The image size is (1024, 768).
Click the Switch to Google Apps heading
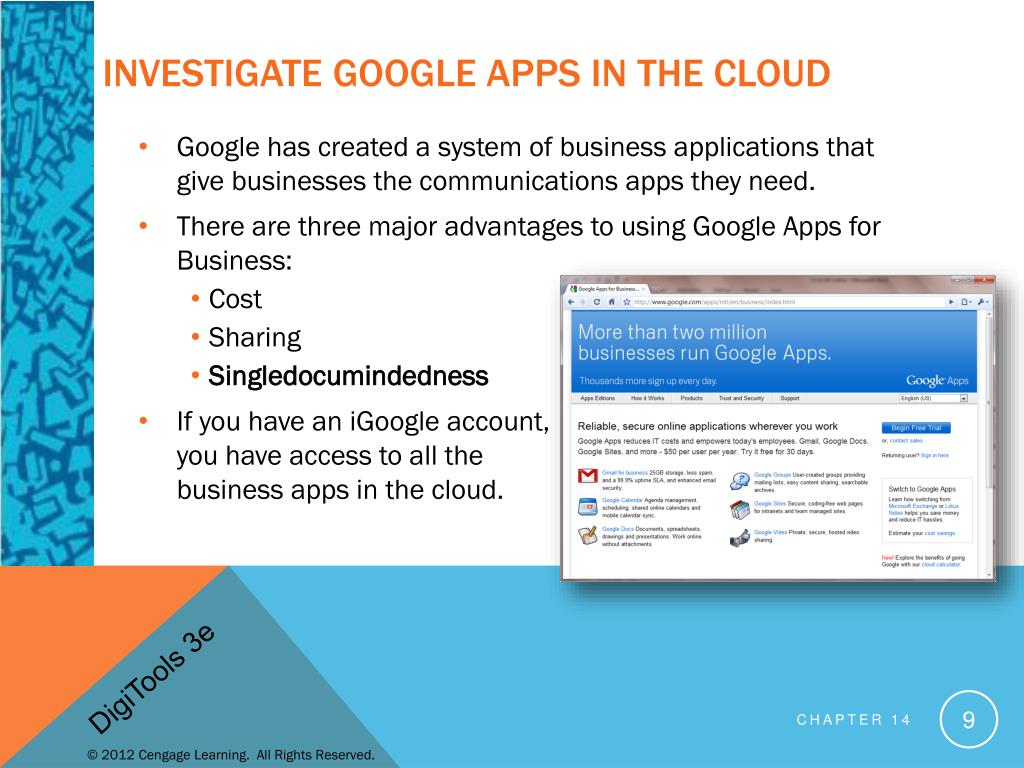921,488
